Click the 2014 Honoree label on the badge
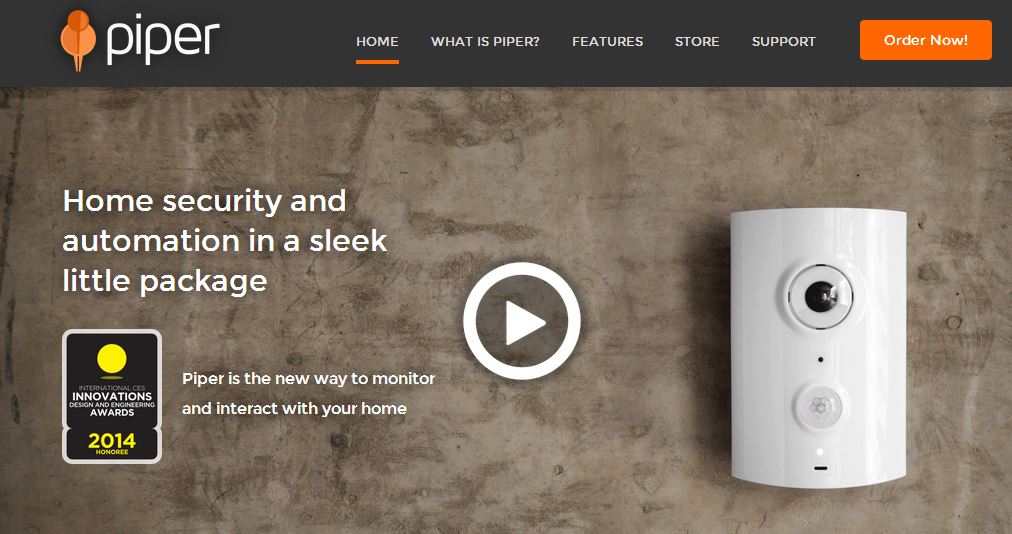 click(x=112, y=443)
